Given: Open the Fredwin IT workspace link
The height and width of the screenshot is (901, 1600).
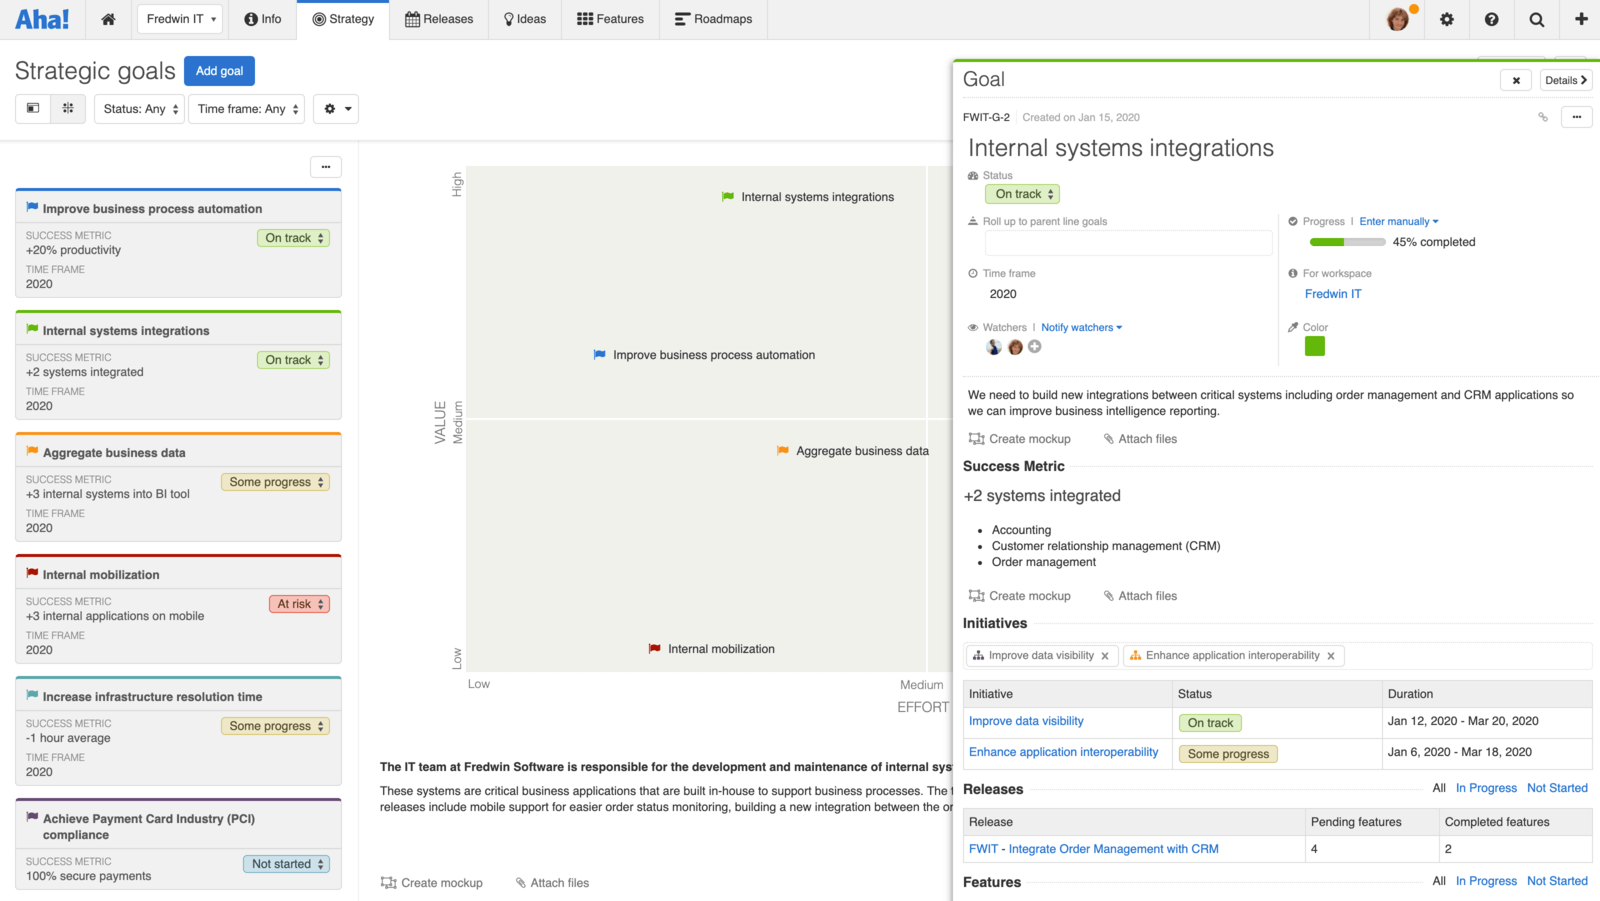Looking at the screenshot, I should click(1333, 294).
